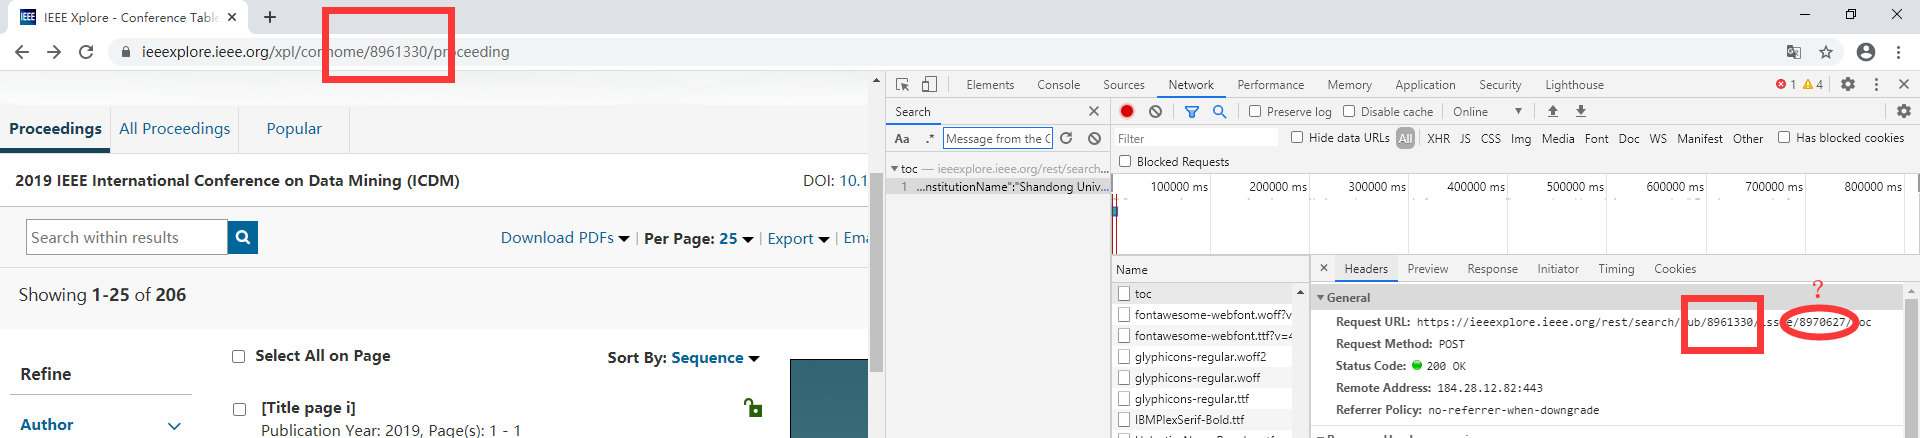Switch to the Sources panel
1920x438 pixels.
pyautogui.click(x=1124, y=85)
